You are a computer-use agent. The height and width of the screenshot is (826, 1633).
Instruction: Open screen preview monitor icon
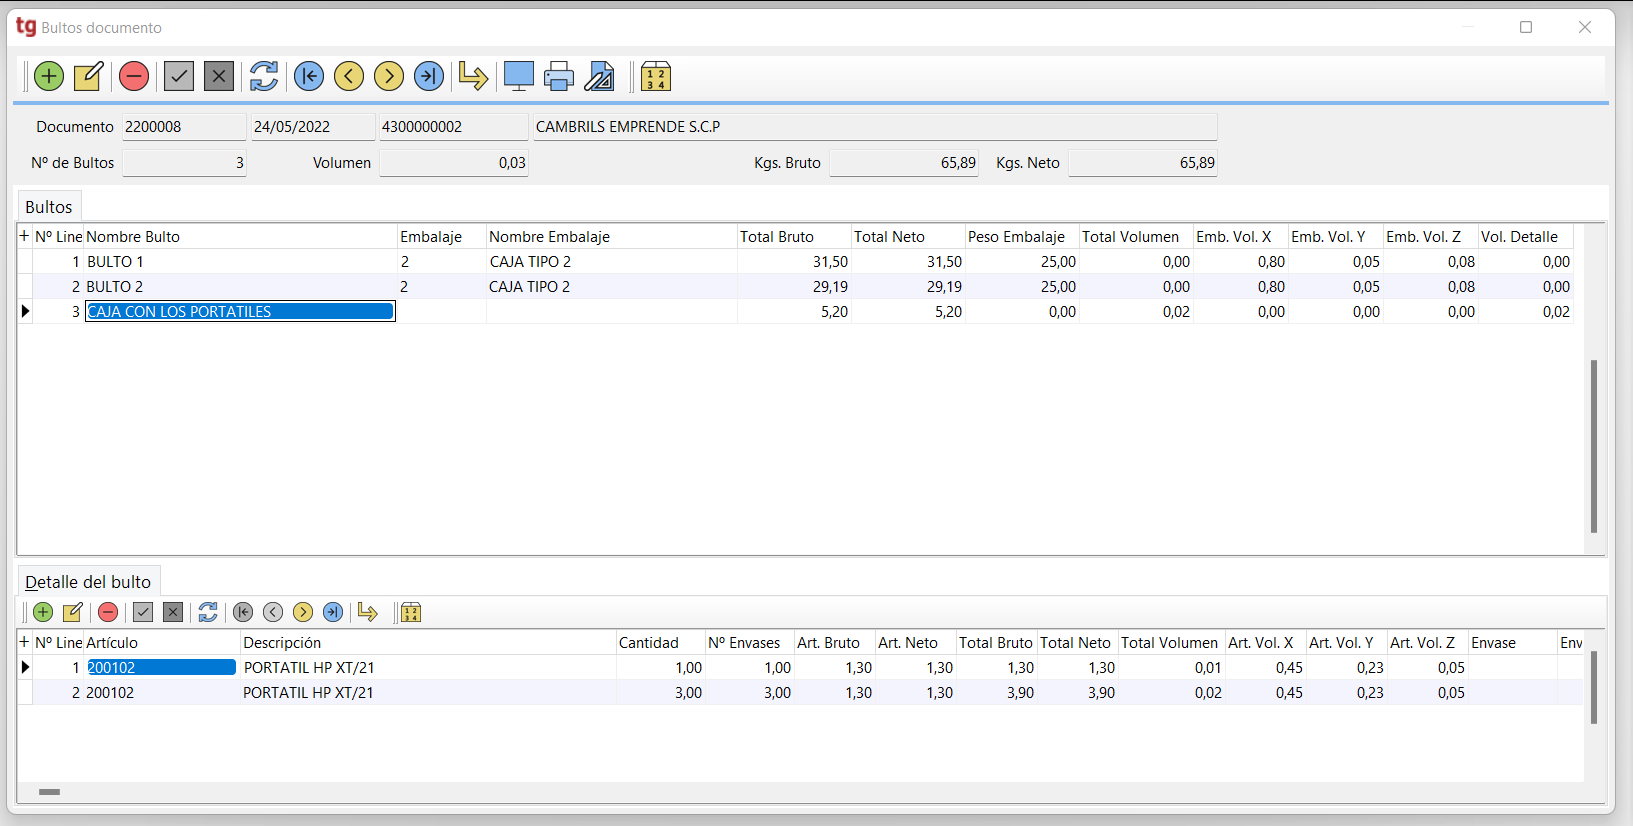[x=519, y=76]
